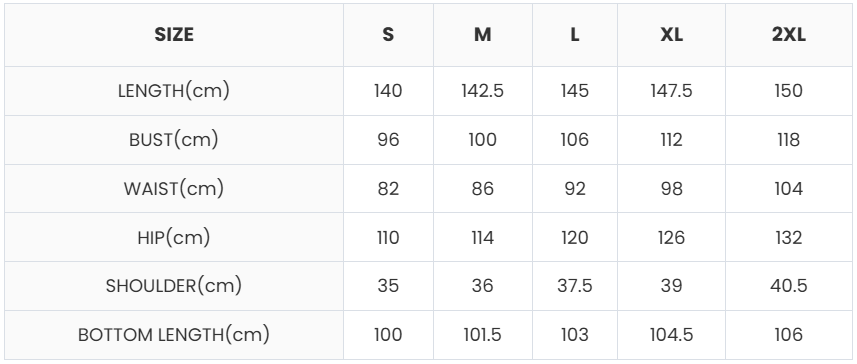Click the 92 waist value for L
This screenshot has height=364, width=857.
[574, 189]
